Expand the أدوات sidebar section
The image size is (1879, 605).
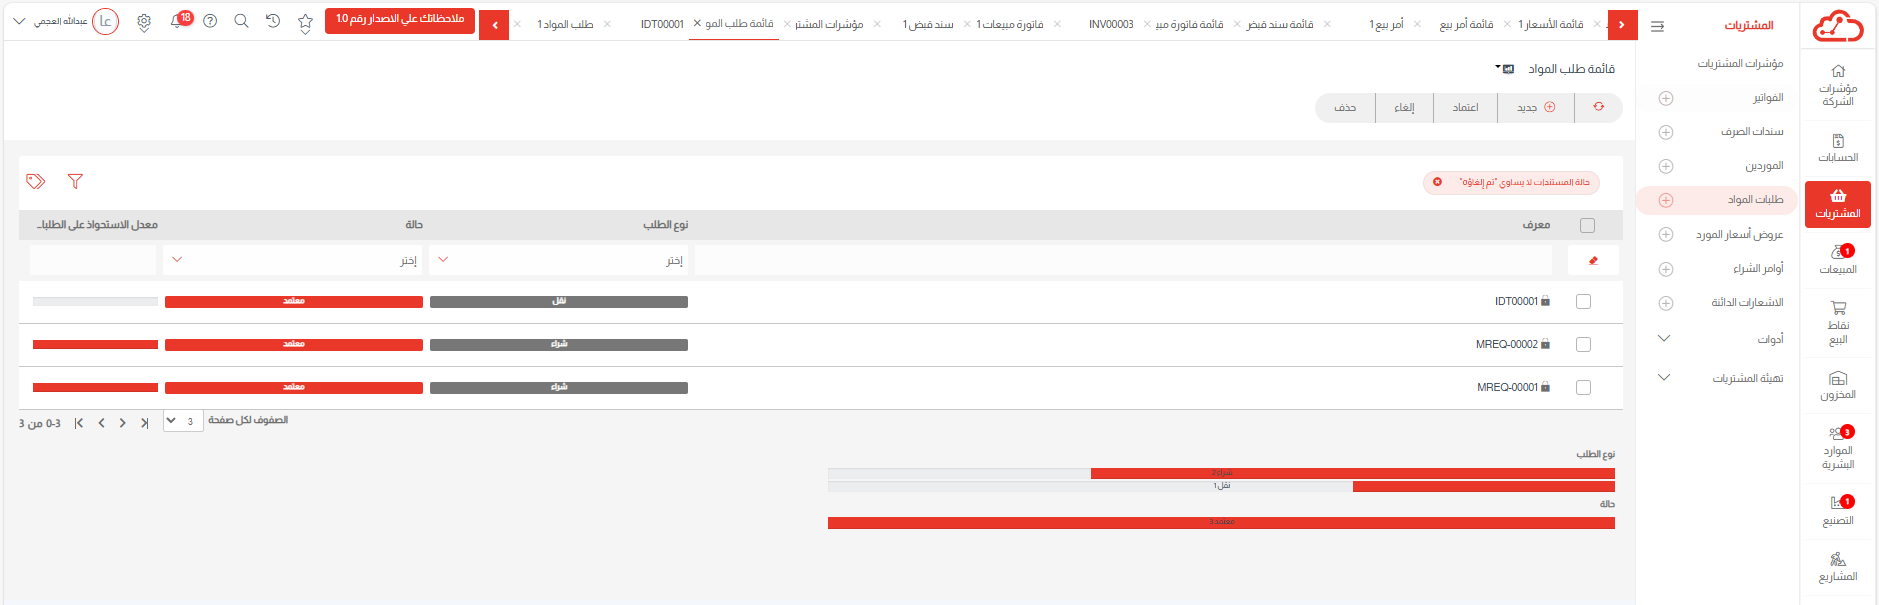coord(1718,339)
